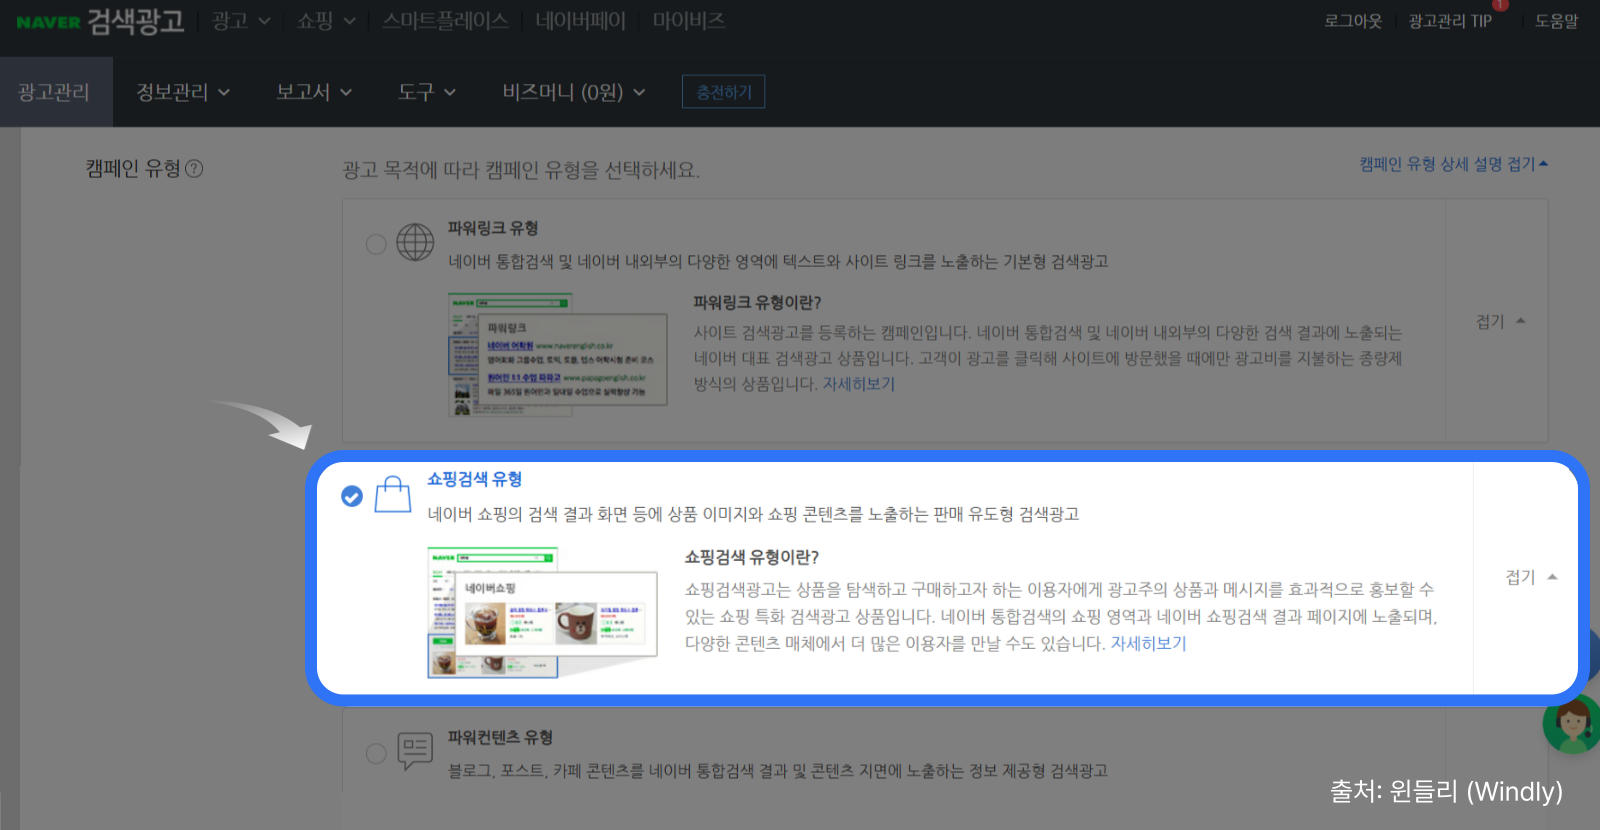Click the 파워링크 유형이란? heading
This screenshot has height=830, width=1600.
[x=757, y=302]
